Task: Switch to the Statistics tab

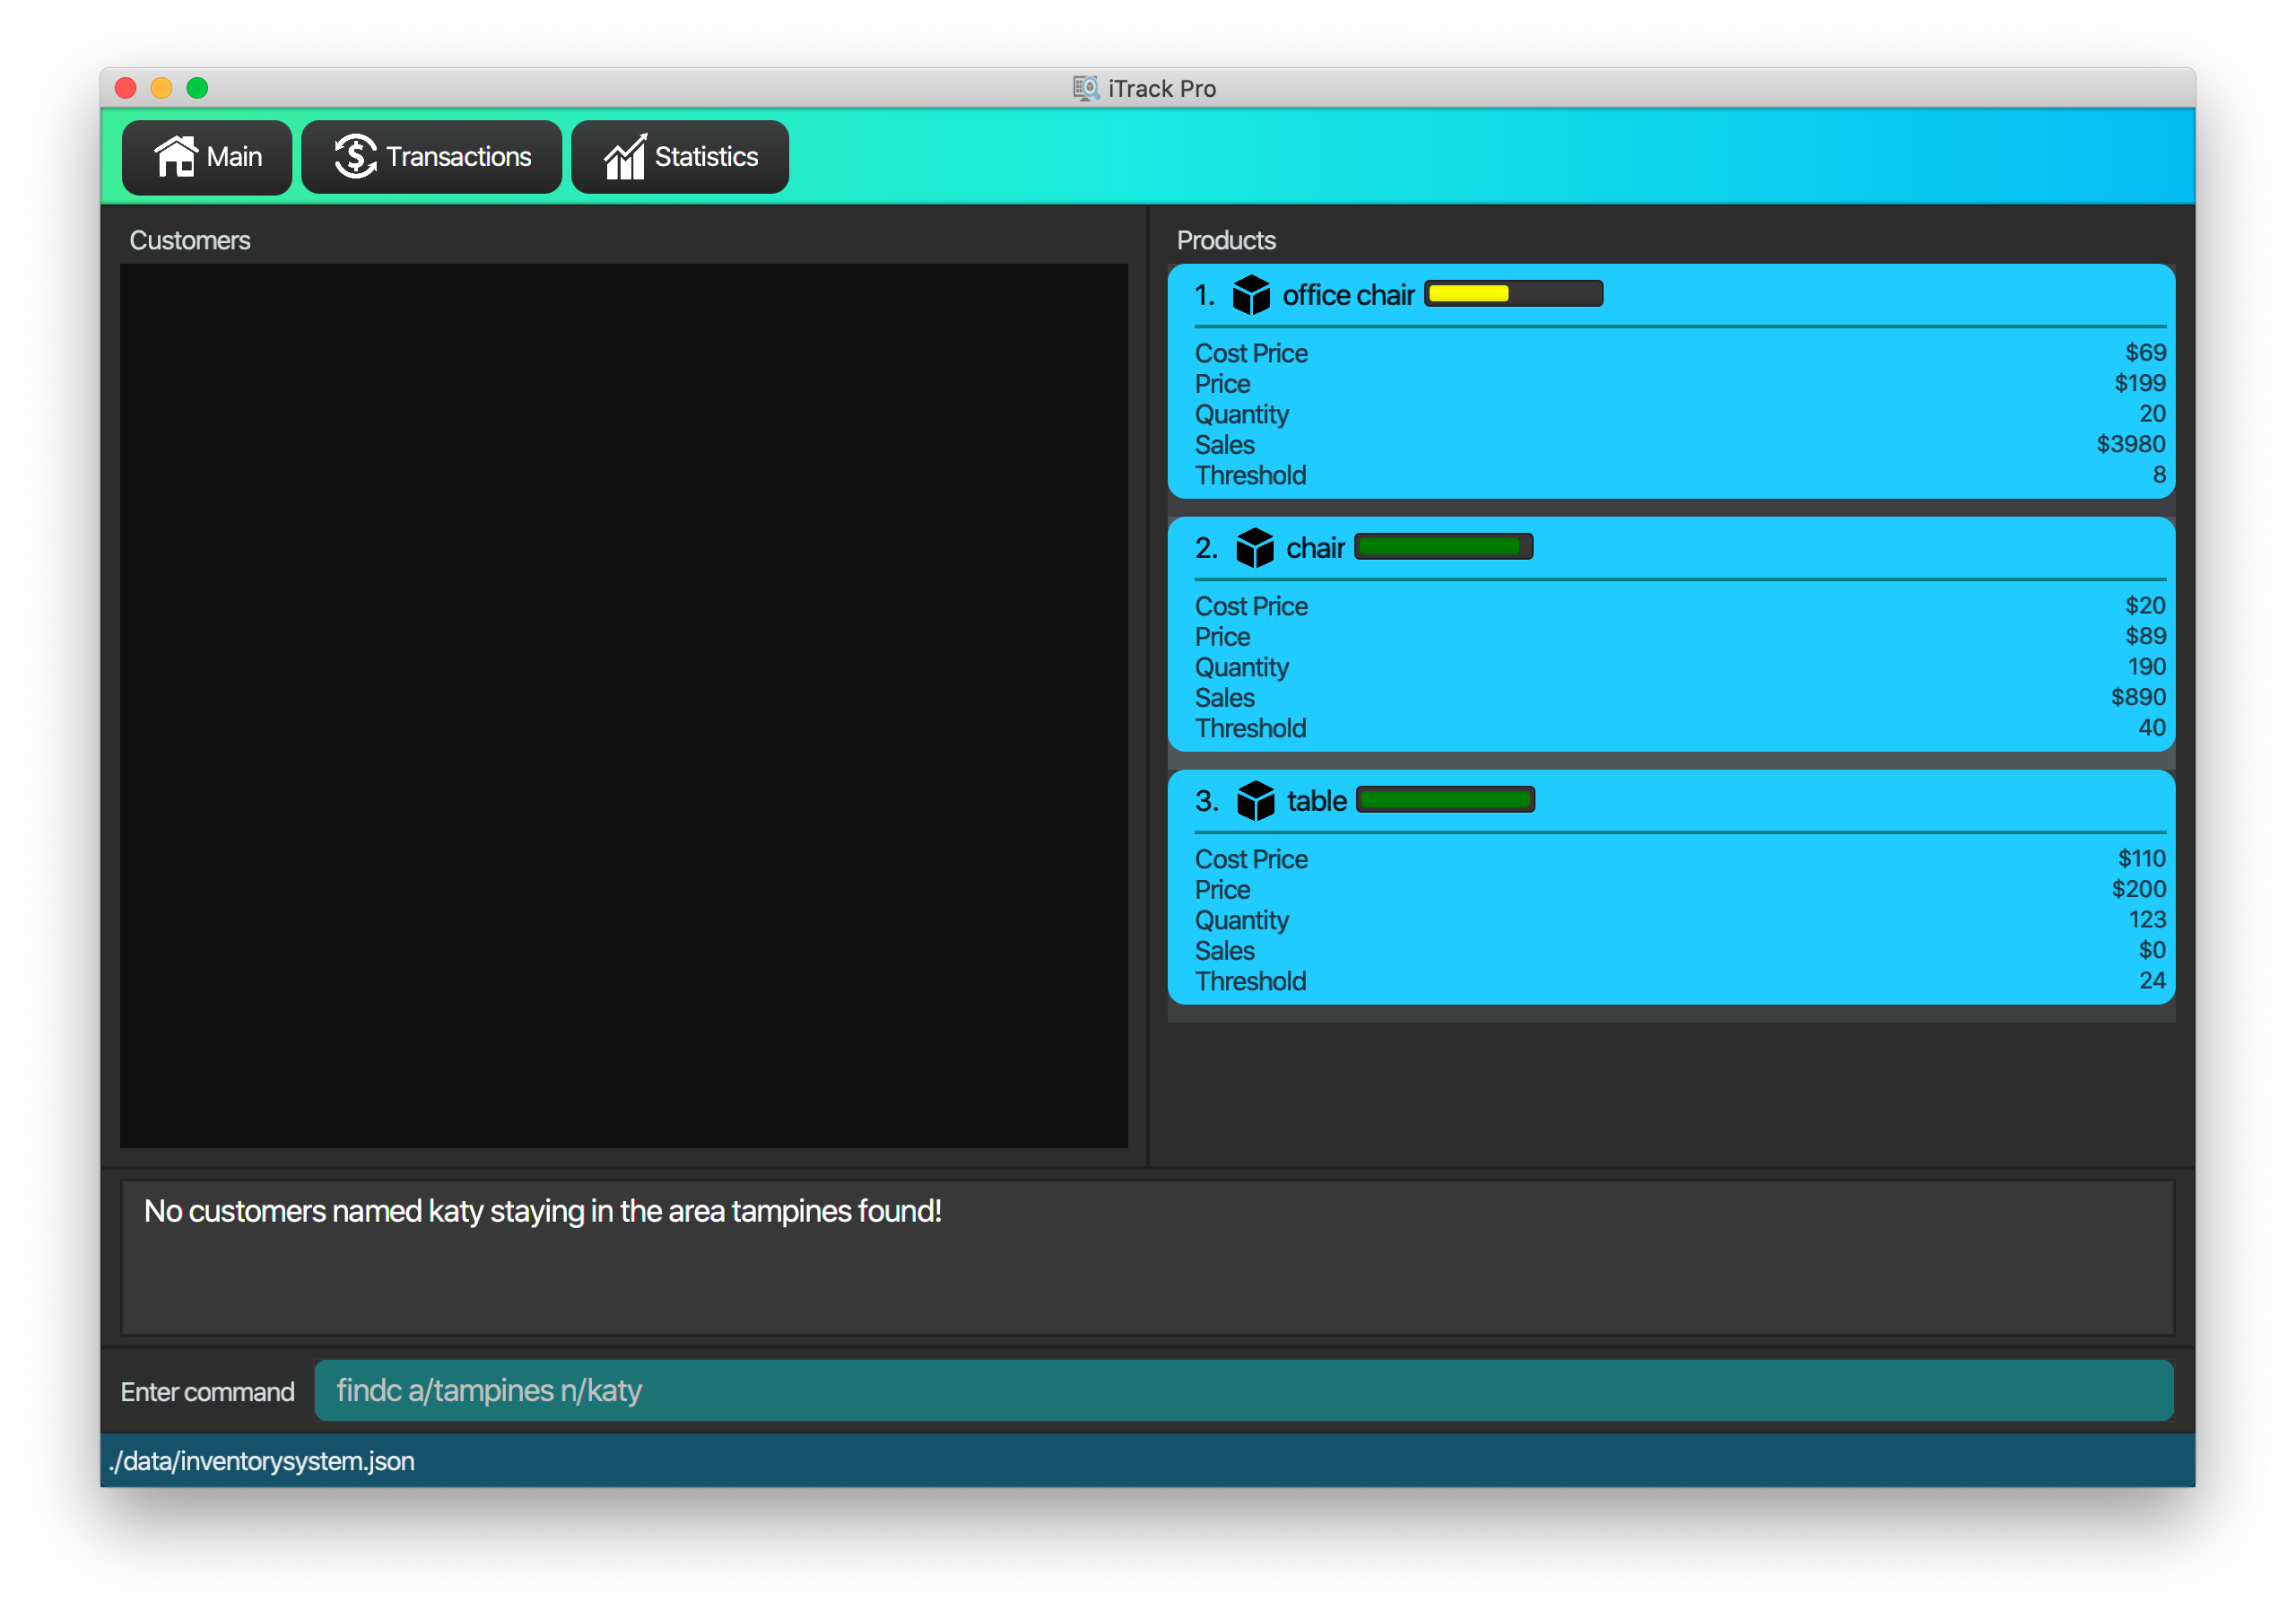Action: (685, 158)
